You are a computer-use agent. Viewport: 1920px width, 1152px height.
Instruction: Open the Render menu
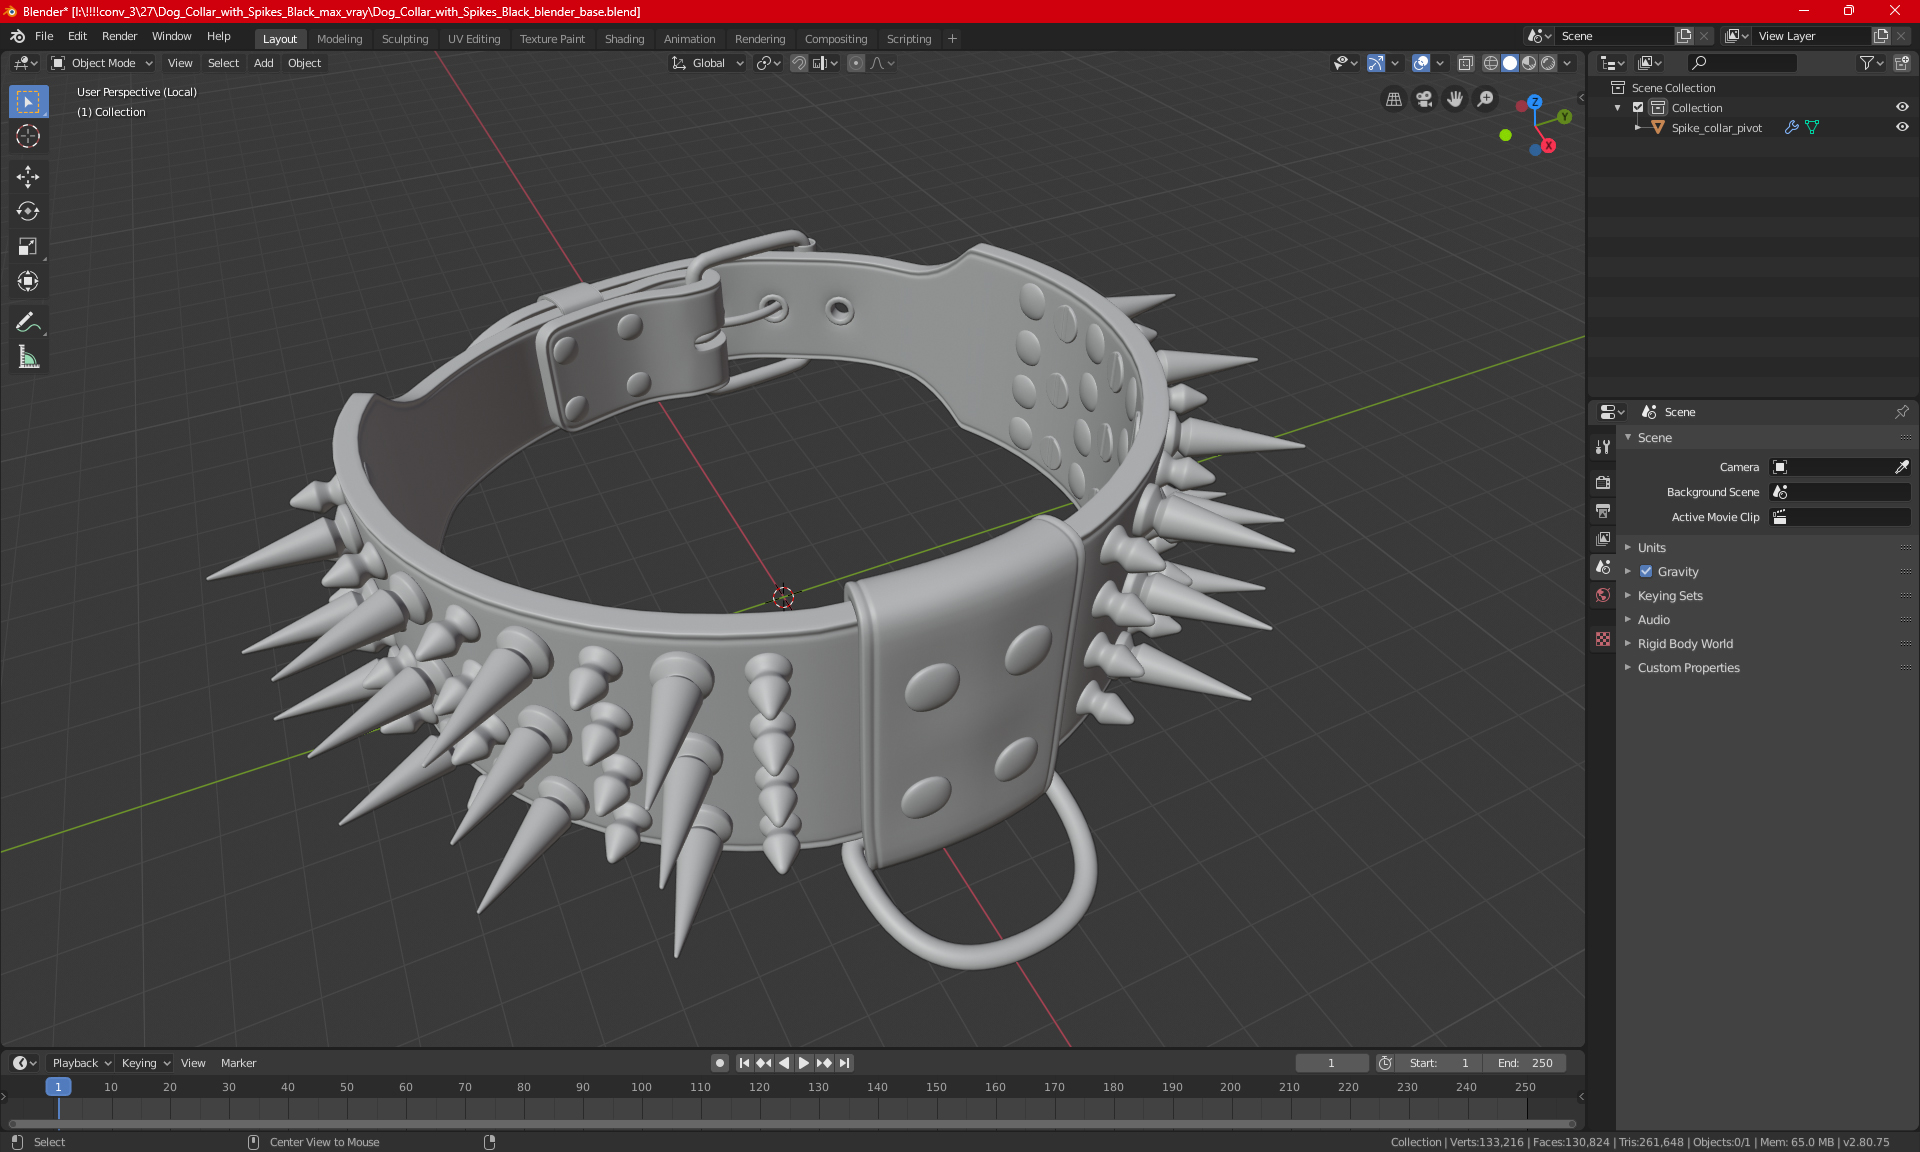119,36
